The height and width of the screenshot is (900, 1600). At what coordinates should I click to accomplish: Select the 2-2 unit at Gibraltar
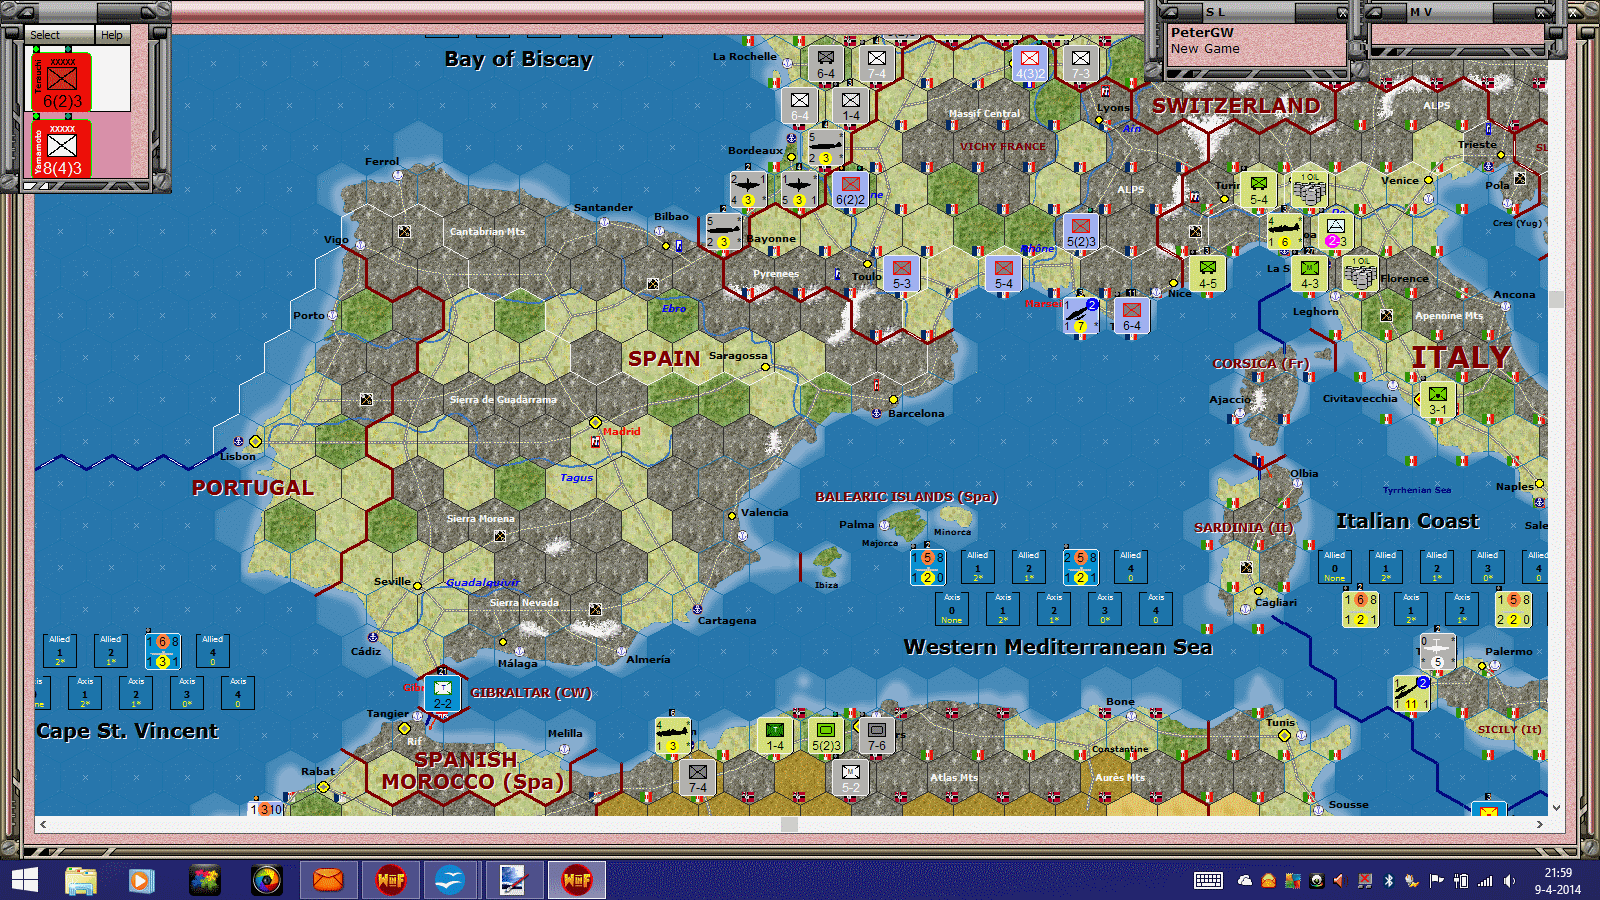point(442,694)
